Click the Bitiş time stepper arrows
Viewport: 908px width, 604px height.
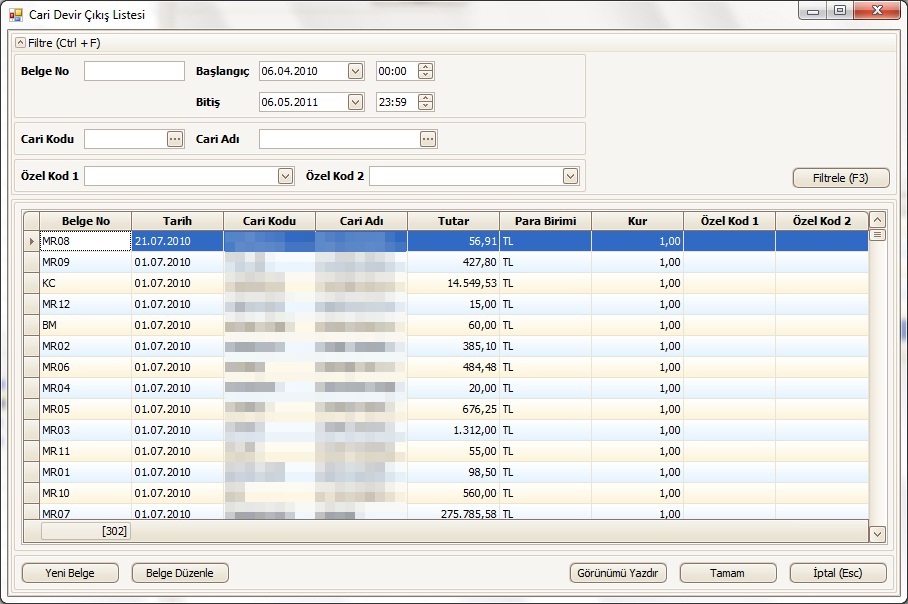point(426,103)
